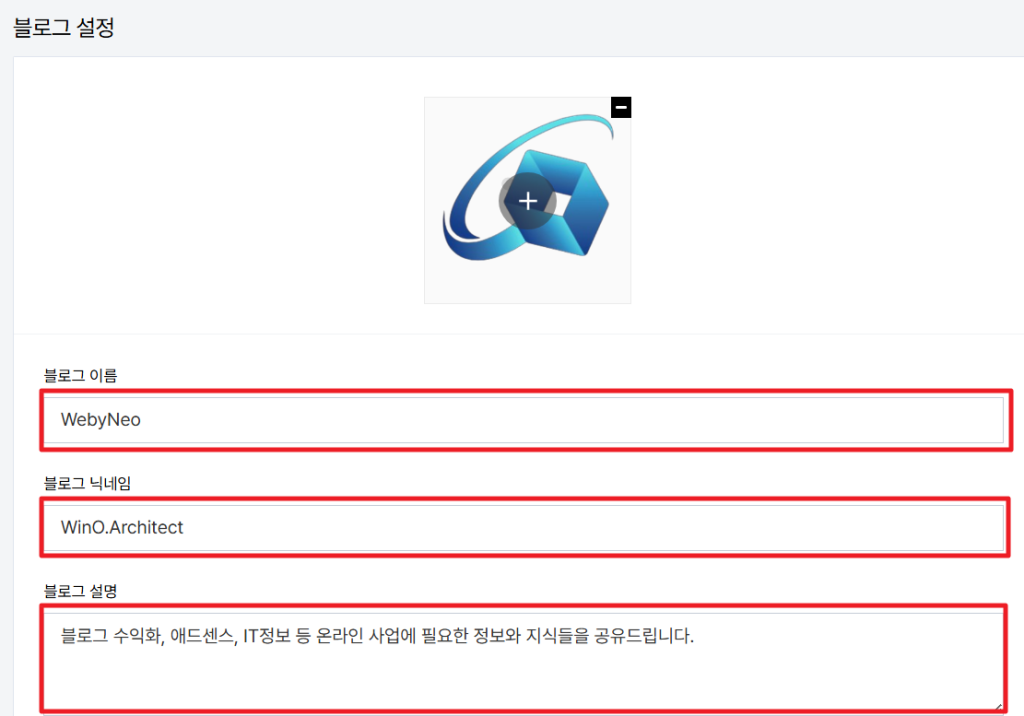
Task: Grab the description textarea resize handle
Action: (998, 706)
